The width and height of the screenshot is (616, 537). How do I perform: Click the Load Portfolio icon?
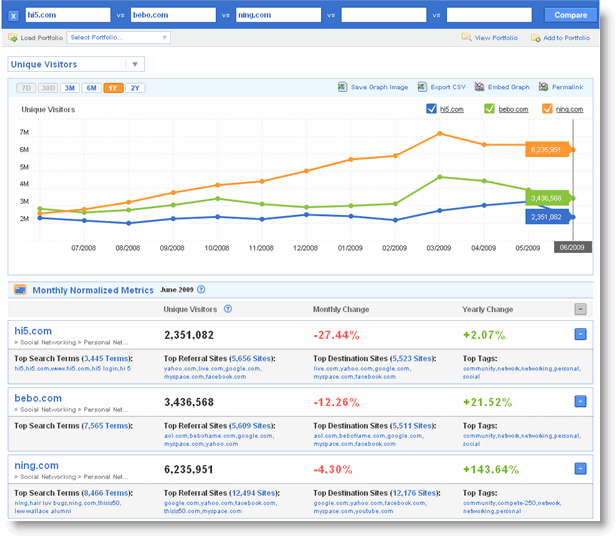point(13,38)
